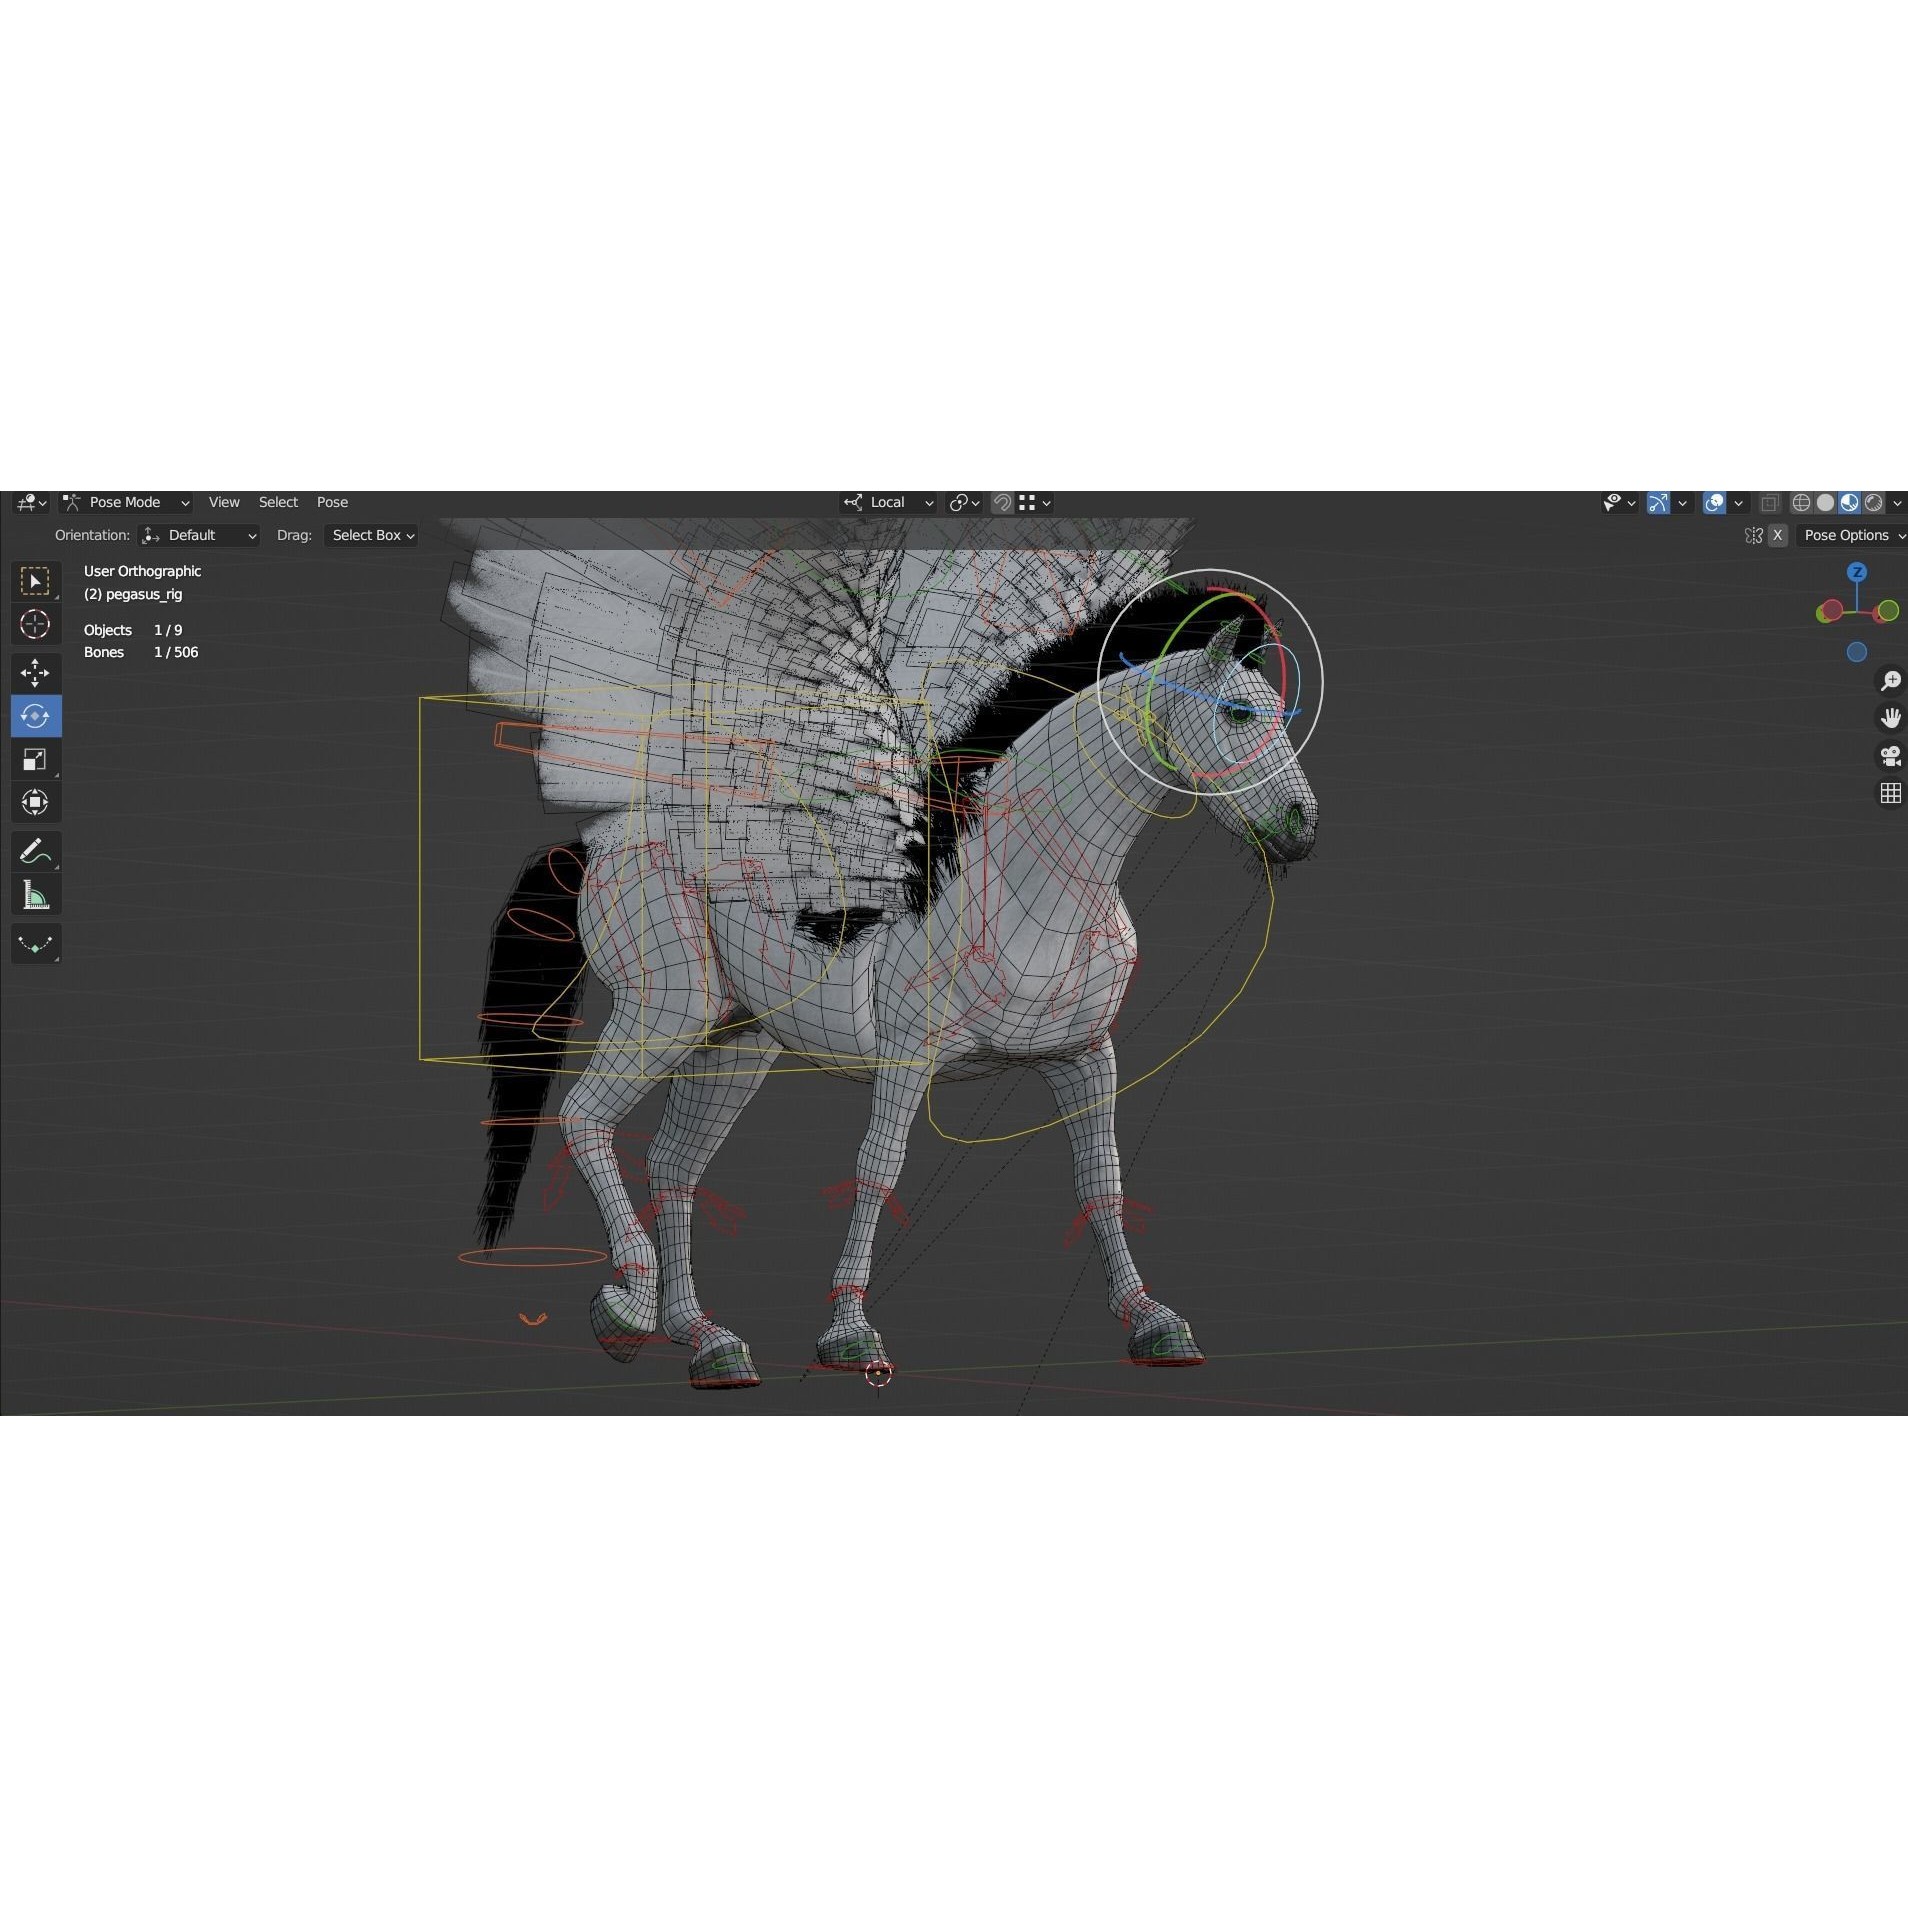Select the Move tool in the toolbar
The image size is (1908, 1908).
[36, 673]
